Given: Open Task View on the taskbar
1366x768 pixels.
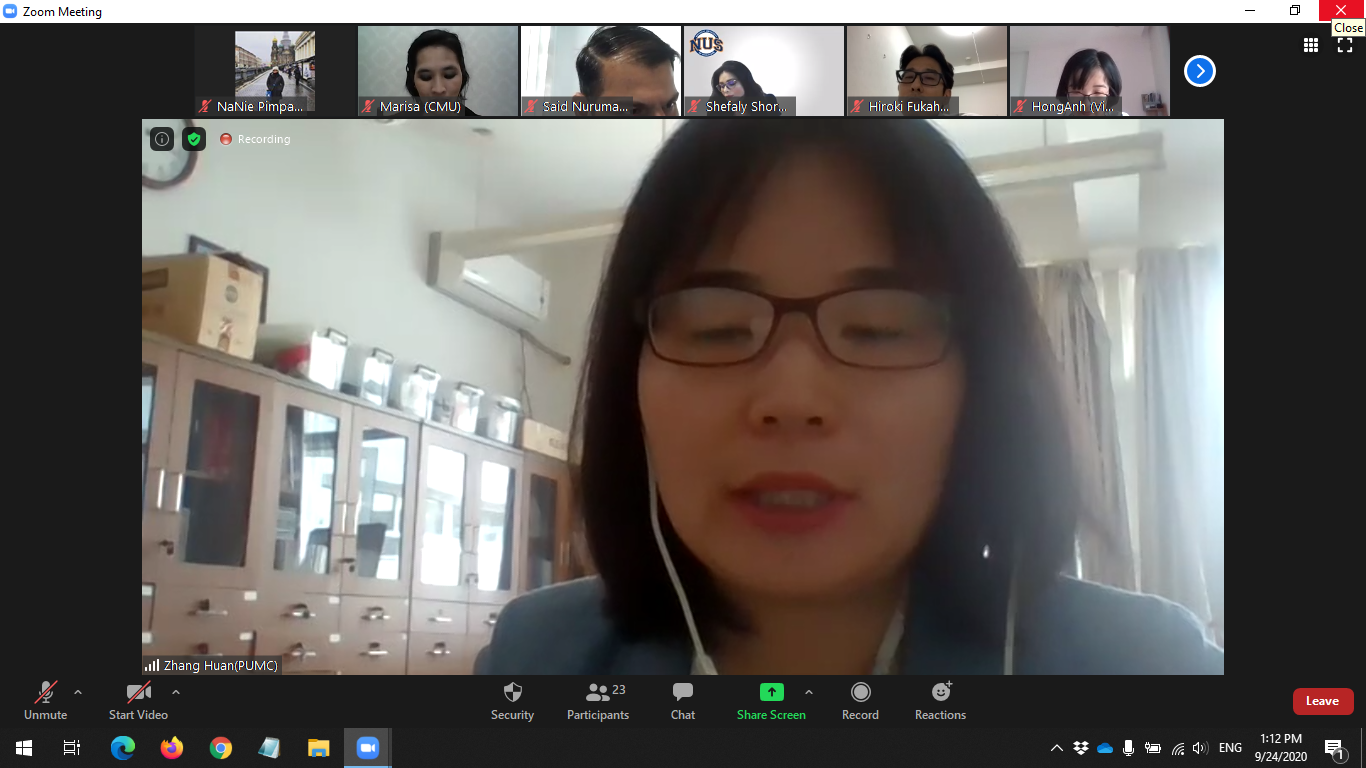Looking at the screenshot, I should pyautogui.click(x=72, y=748).
